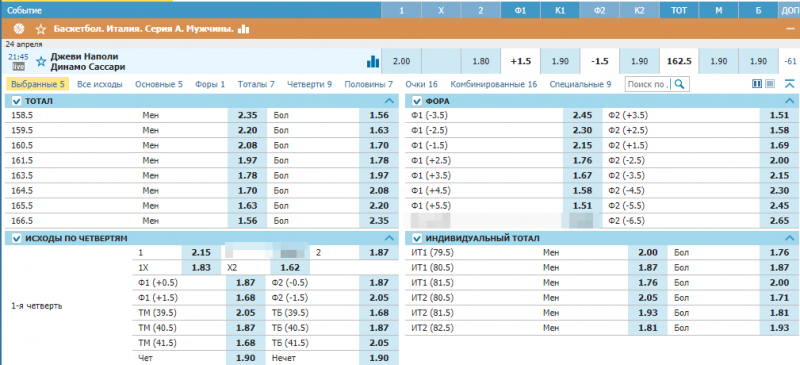The image size is (800, 365).
Task: Click the basketball sport icon in orange header
Action: coord(19,29)
